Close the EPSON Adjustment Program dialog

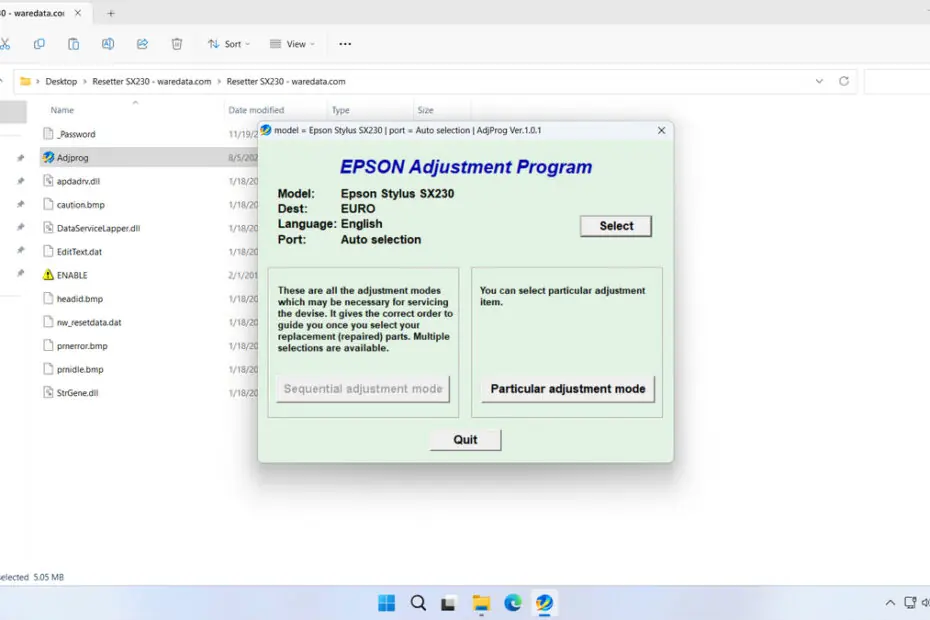(x=661, y=130)
